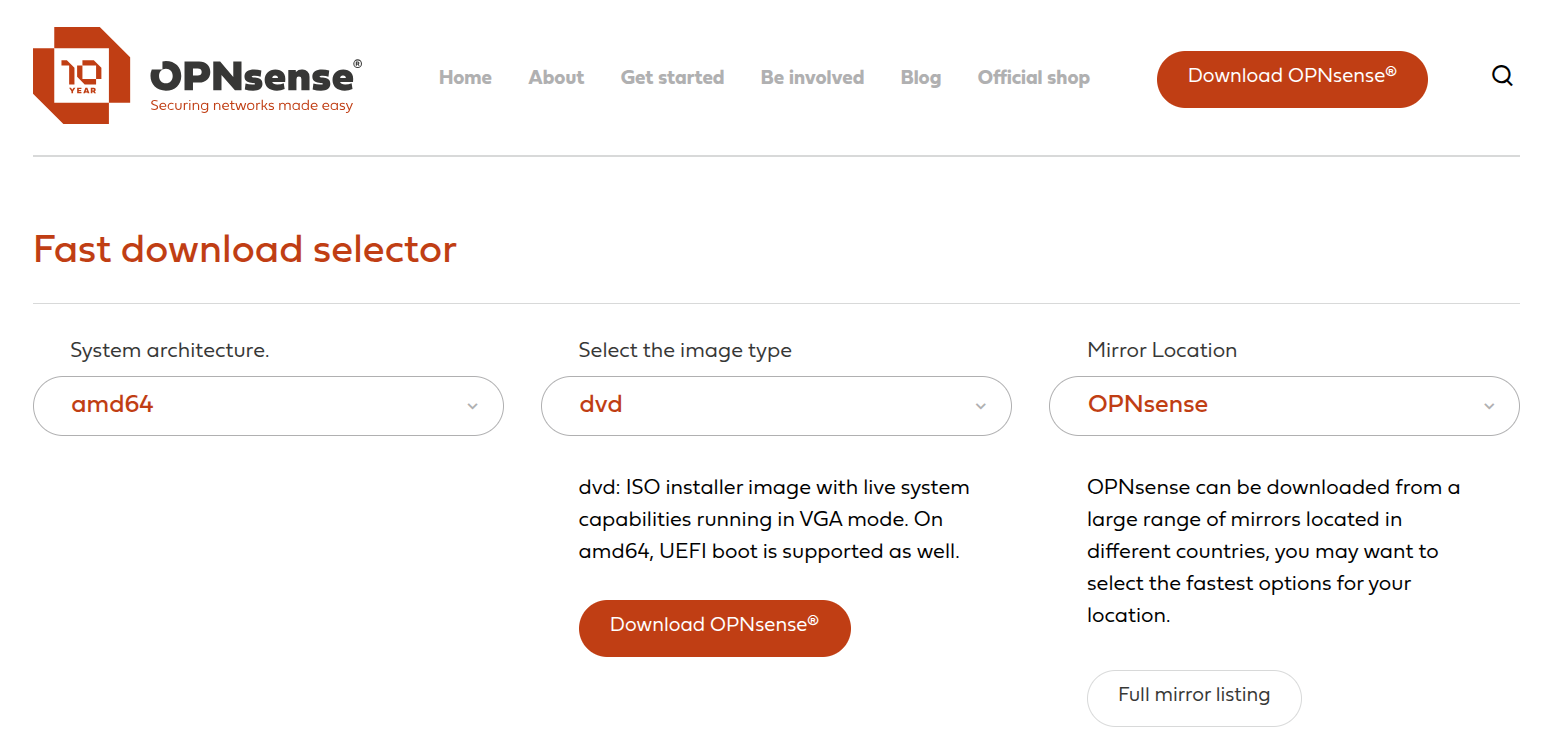Screen dimensions: 1548x739
Task: Open the site search magnifier icon
Action: click(x=1502, y=76)
